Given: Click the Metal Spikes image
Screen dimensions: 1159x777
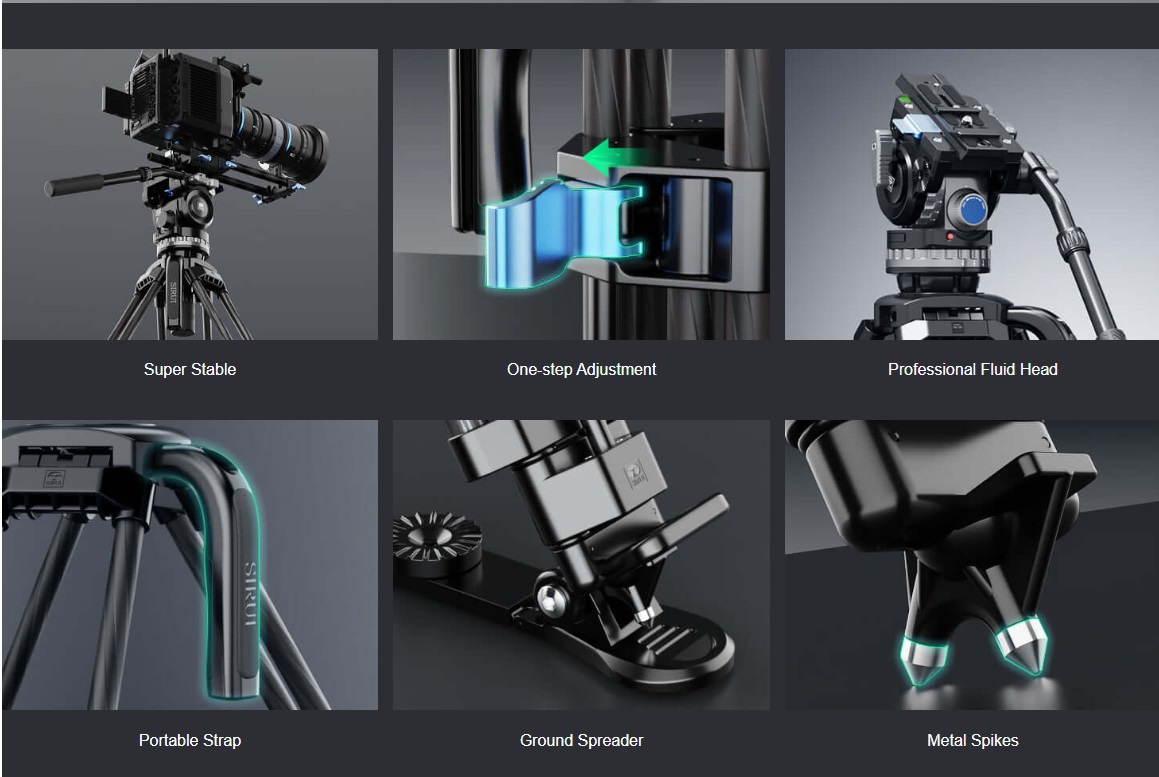Looking at the screenshot, I should pyautogui.click(x=972, y=565).
